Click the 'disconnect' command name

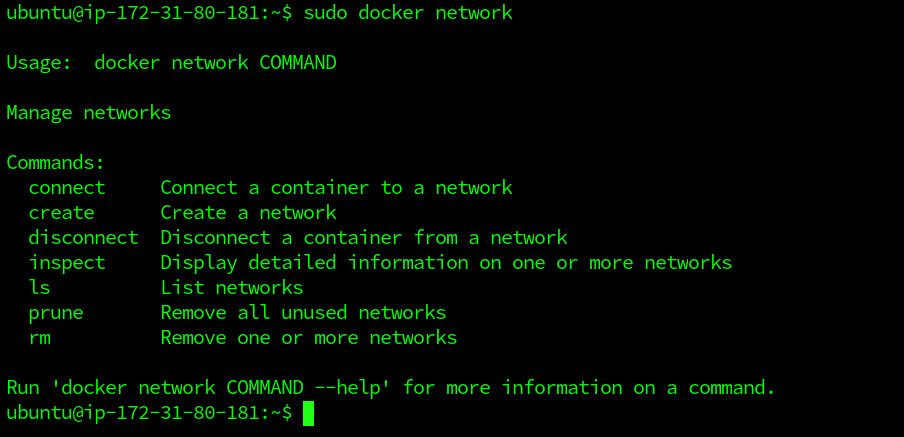coord(83,238)
